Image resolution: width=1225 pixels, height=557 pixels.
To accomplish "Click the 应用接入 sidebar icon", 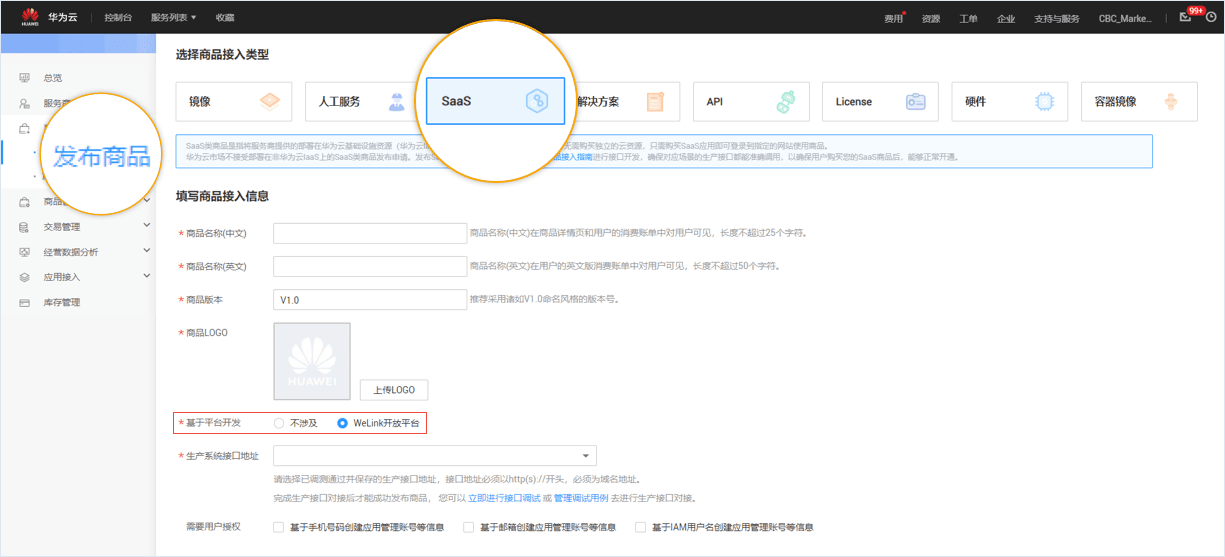I will pyautogui.click(x=24, y=277).
